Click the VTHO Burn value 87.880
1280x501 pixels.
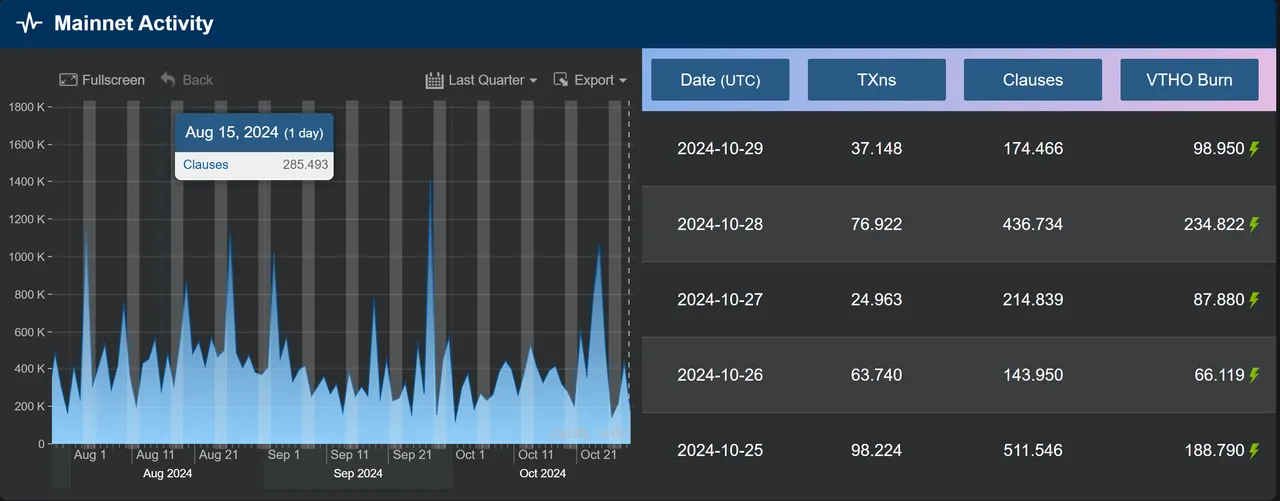coord(1219,300)
